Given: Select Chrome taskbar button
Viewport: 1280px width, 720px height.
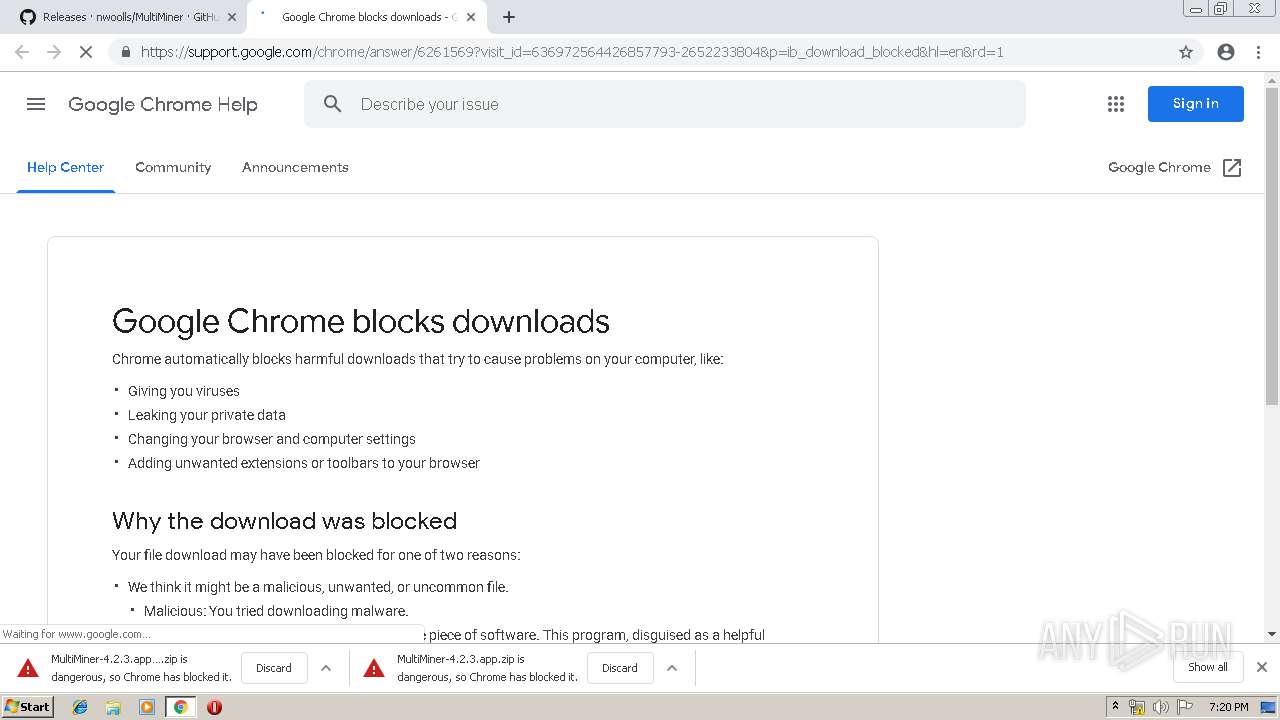Looking at the screenshot, I should pyautogui.click(x=180, y=707).
